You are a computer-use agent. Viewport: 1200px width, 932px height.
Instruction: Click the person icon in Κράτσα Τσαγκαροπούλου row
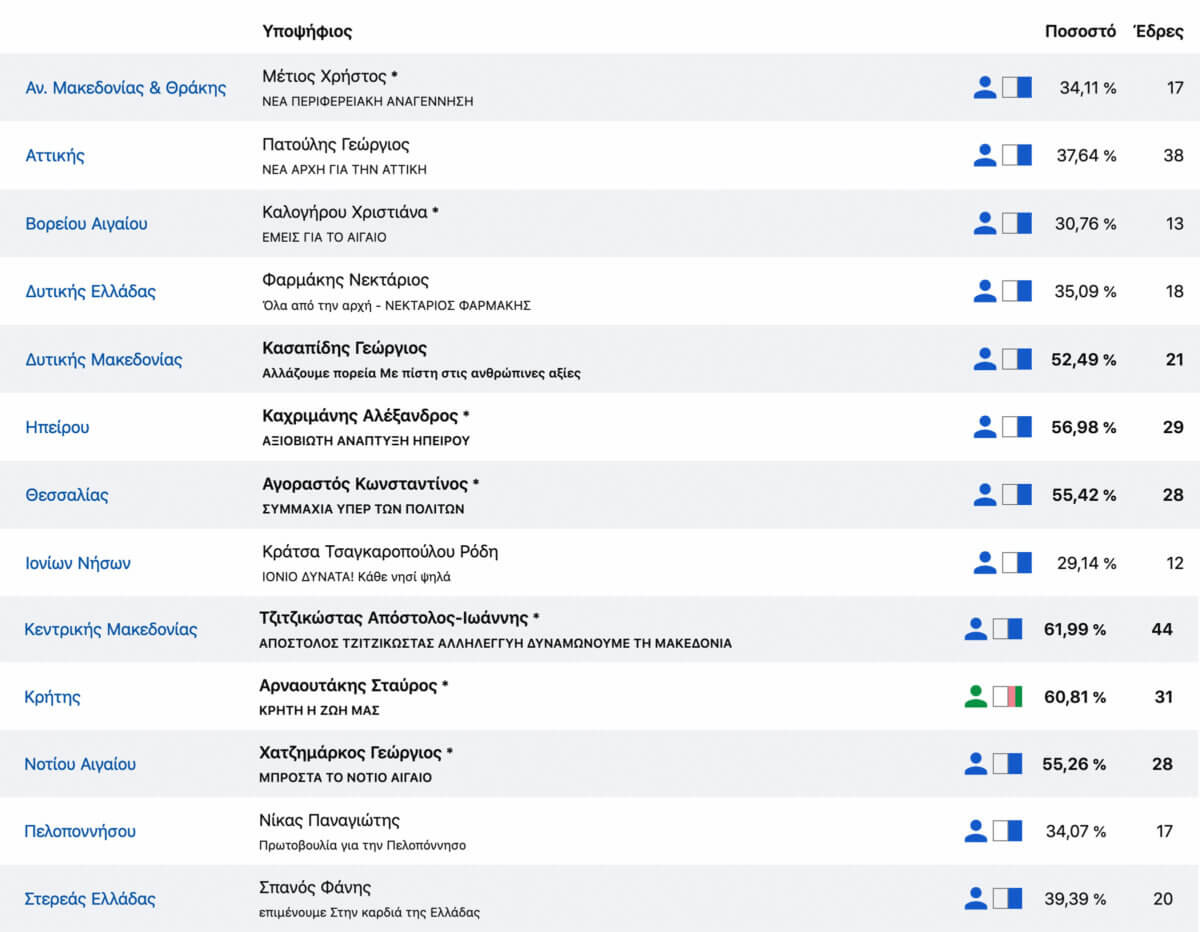985,563
